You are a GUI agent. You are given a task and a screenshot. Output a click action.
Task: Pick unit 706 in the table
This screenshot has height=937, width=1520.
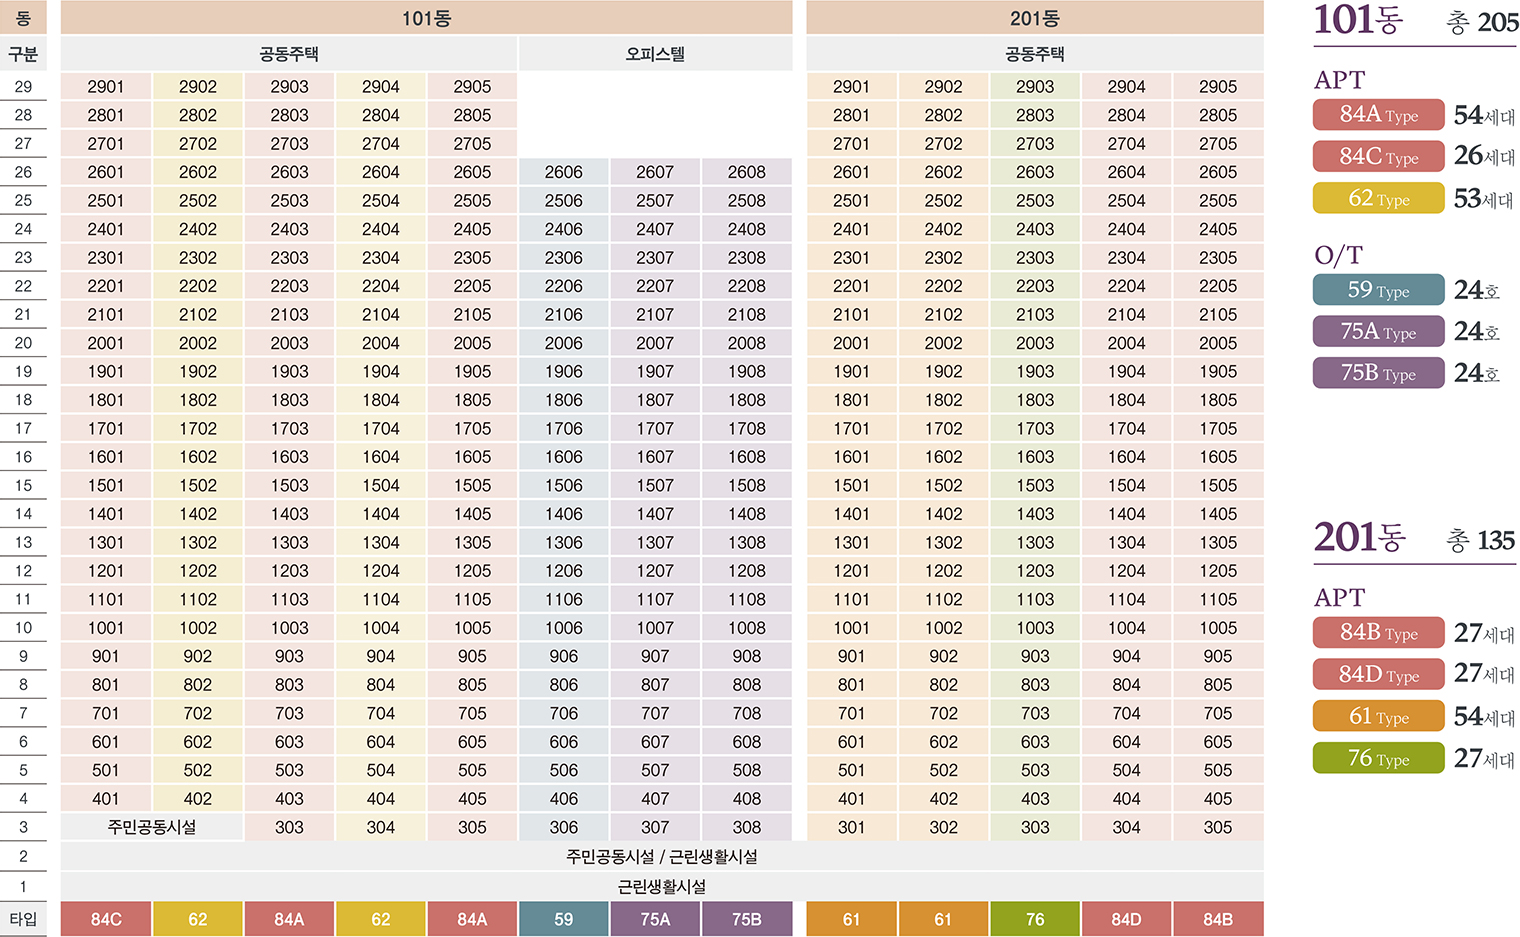(x=564, y=713)
